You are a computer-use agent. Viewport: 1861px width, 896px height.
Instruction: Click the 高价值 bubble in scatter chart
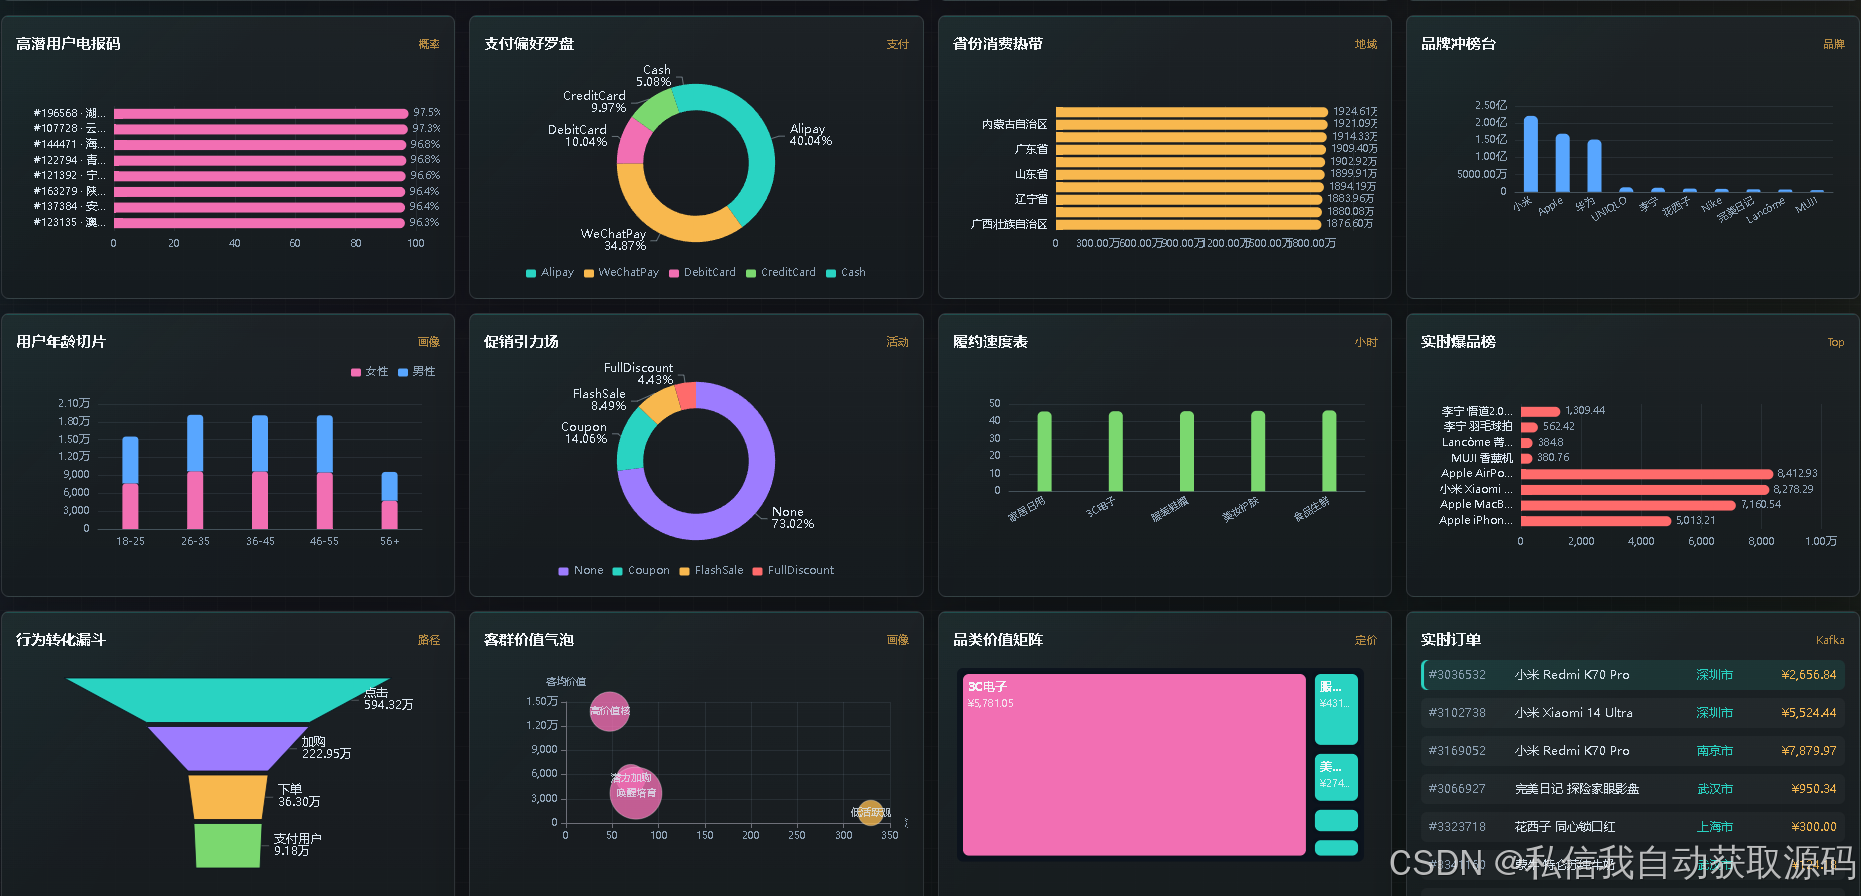click(x=609, y=711)
